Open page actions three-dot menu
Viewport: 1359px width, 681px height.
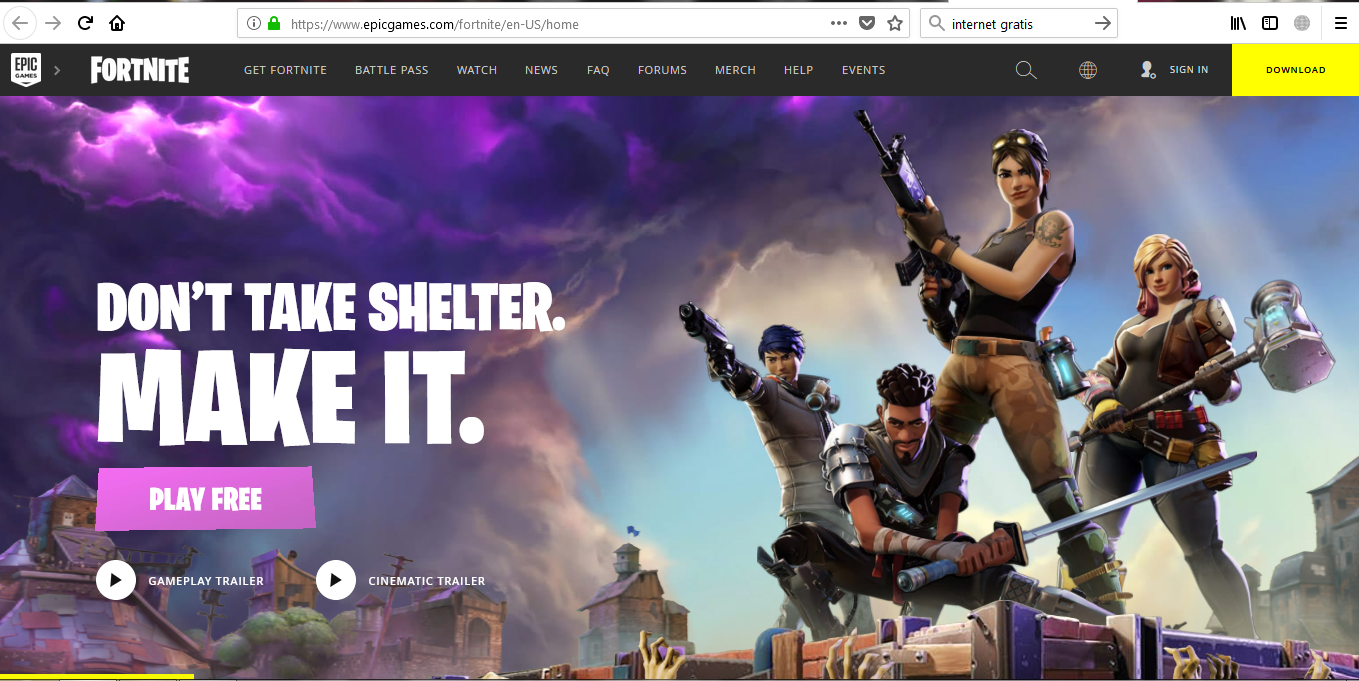pos(839,23)
